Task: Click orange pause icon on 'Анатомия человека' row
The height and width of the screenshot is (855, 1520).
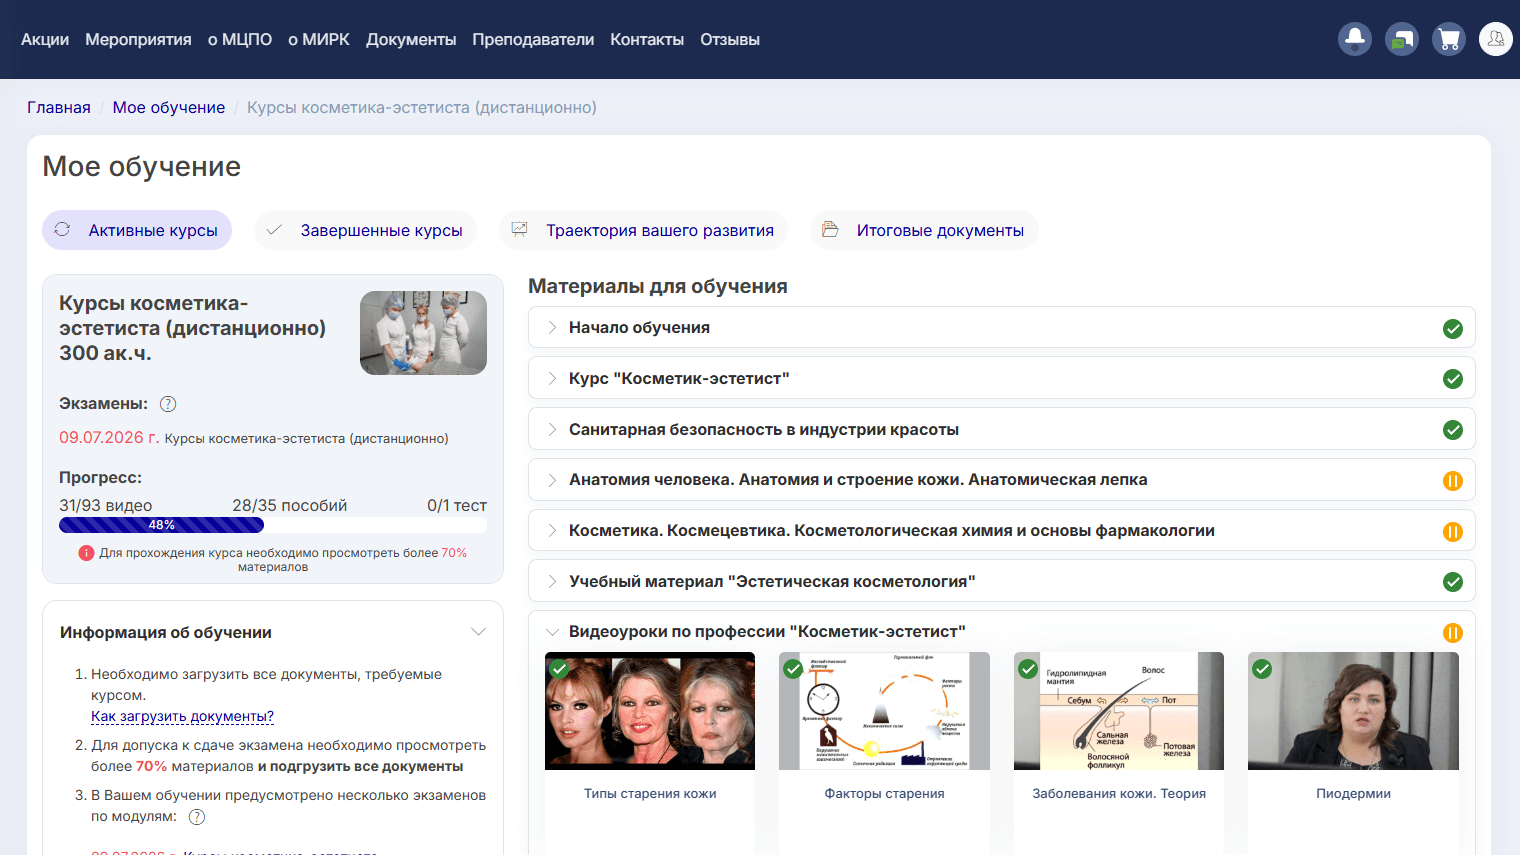Action: tap(1453, 481)
